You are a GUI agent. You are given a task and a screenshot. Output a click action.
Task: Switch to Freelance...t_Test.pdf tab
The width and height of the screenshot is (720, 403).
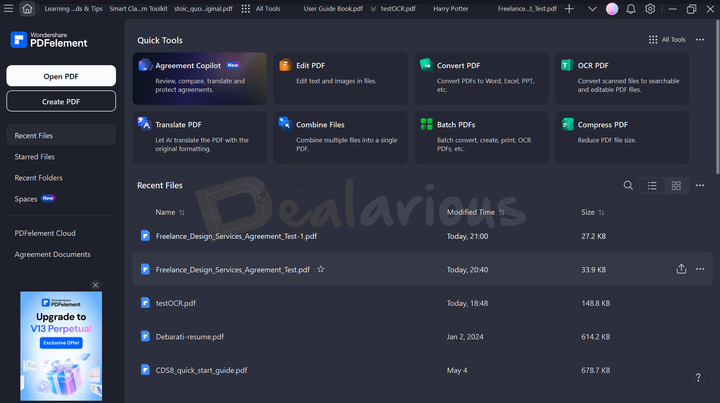527,9
